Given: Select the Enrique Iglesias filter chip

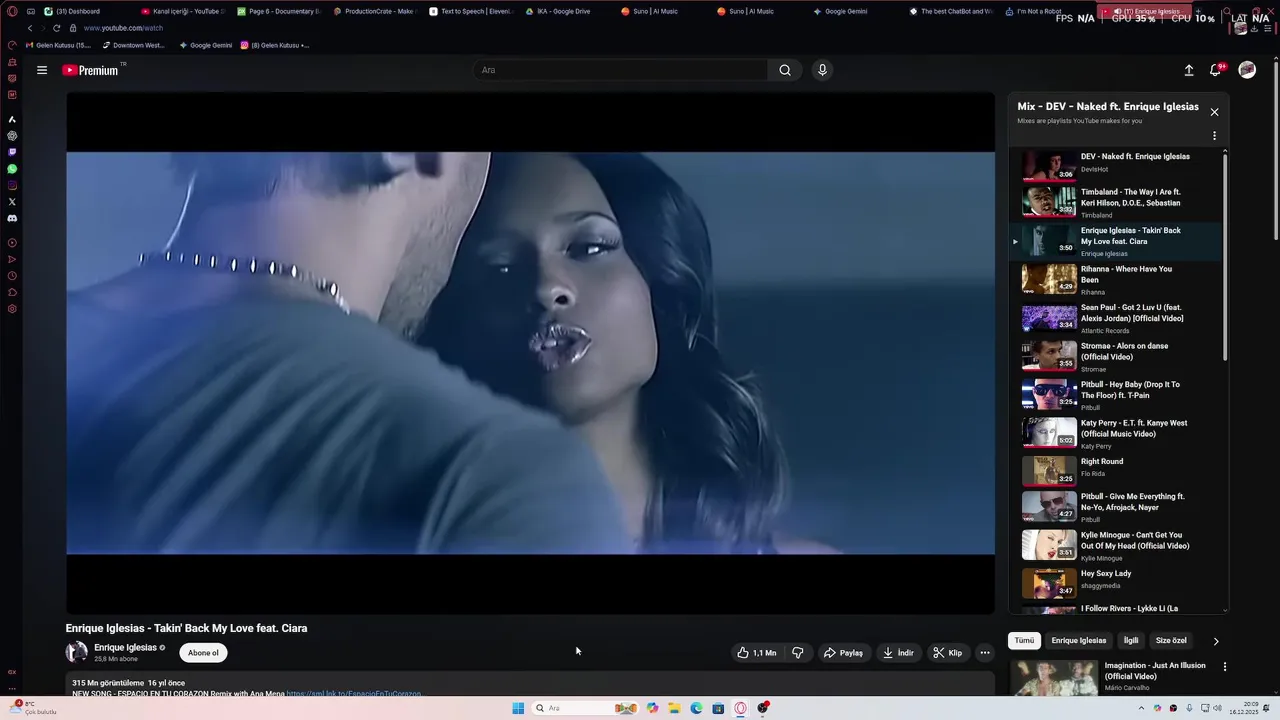Looking at the screenshot, I should click(x=1079, y=640).
